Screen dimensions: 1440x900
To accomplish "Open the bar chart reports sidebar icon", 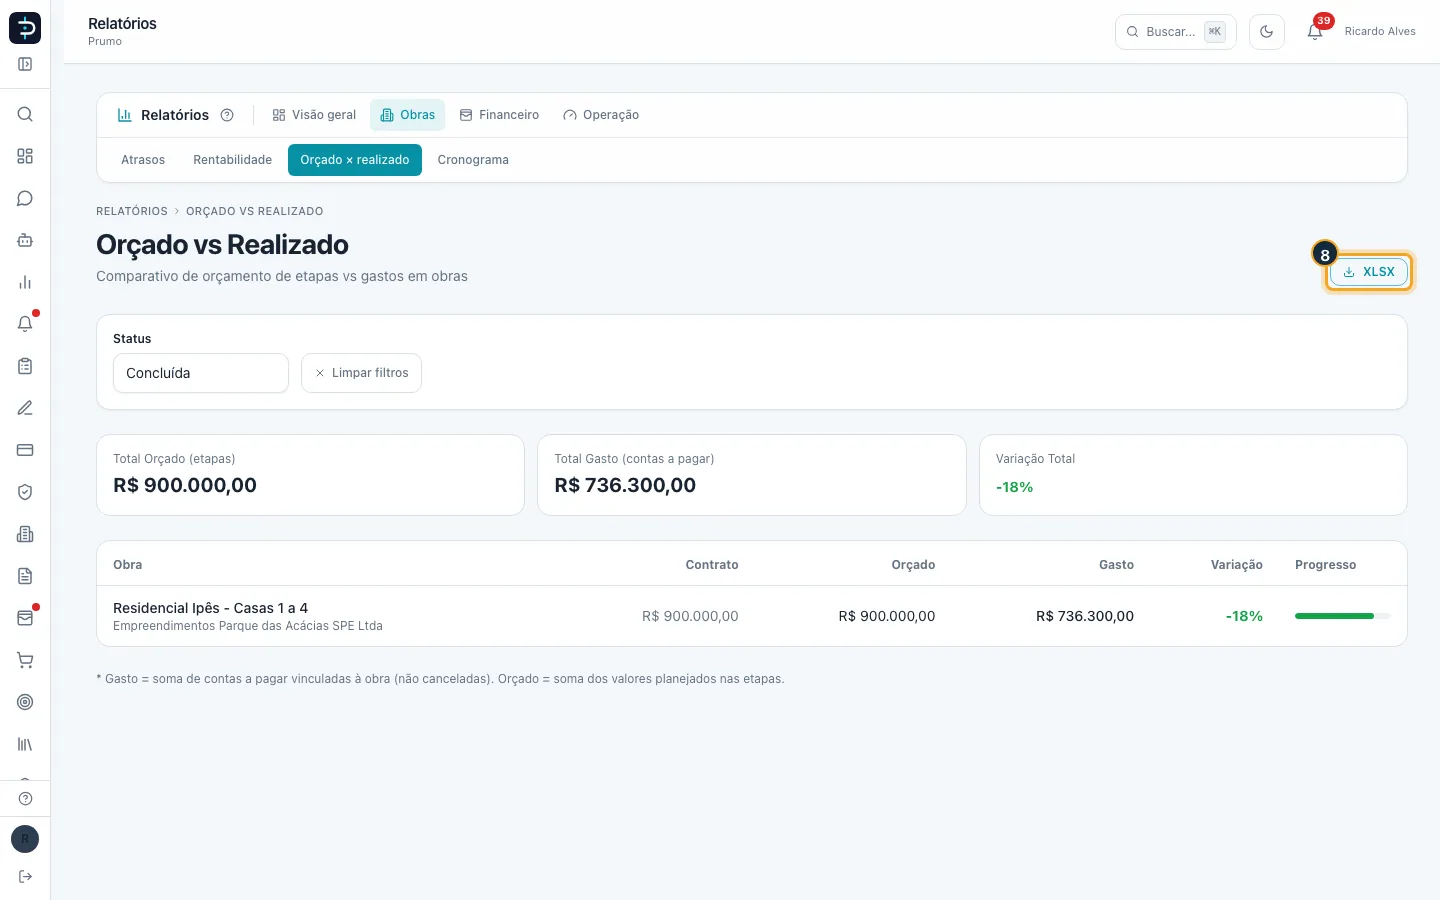I will (25, 282).
